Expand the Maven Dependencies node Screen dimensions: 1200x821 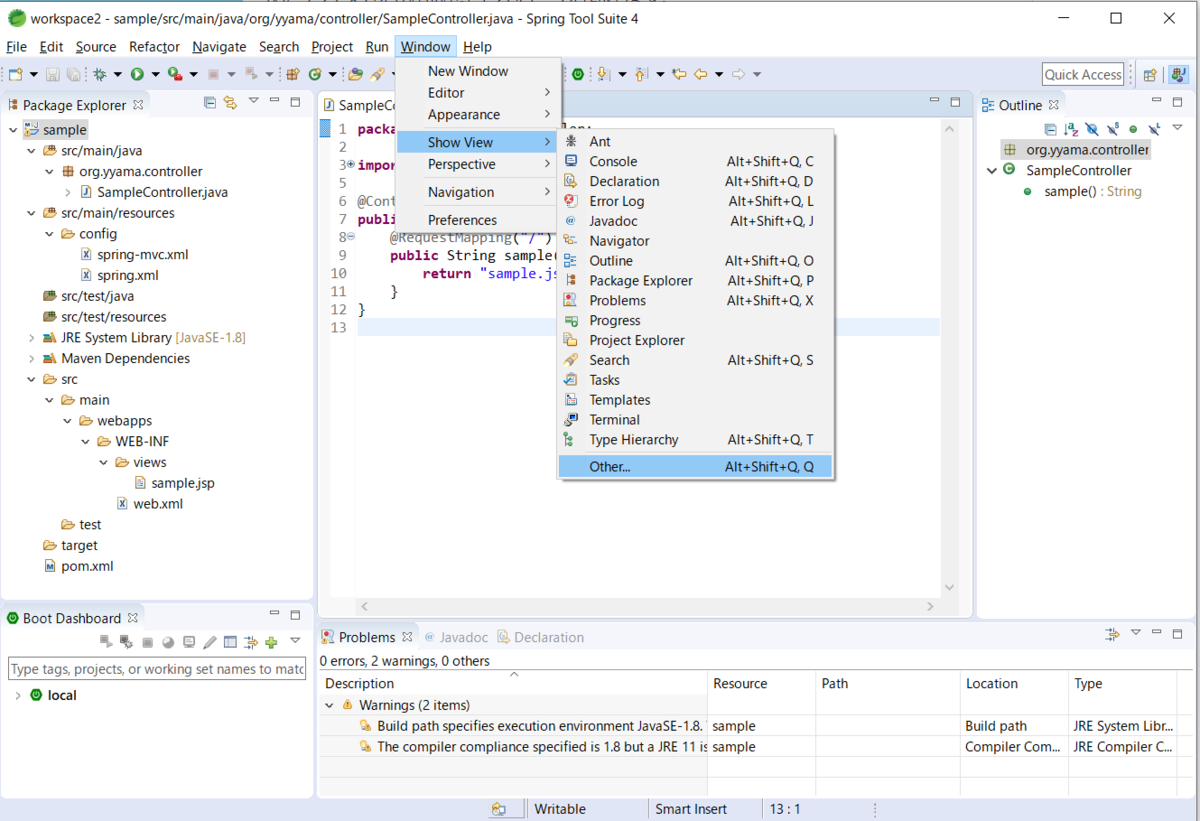click(x=31, y=358)
